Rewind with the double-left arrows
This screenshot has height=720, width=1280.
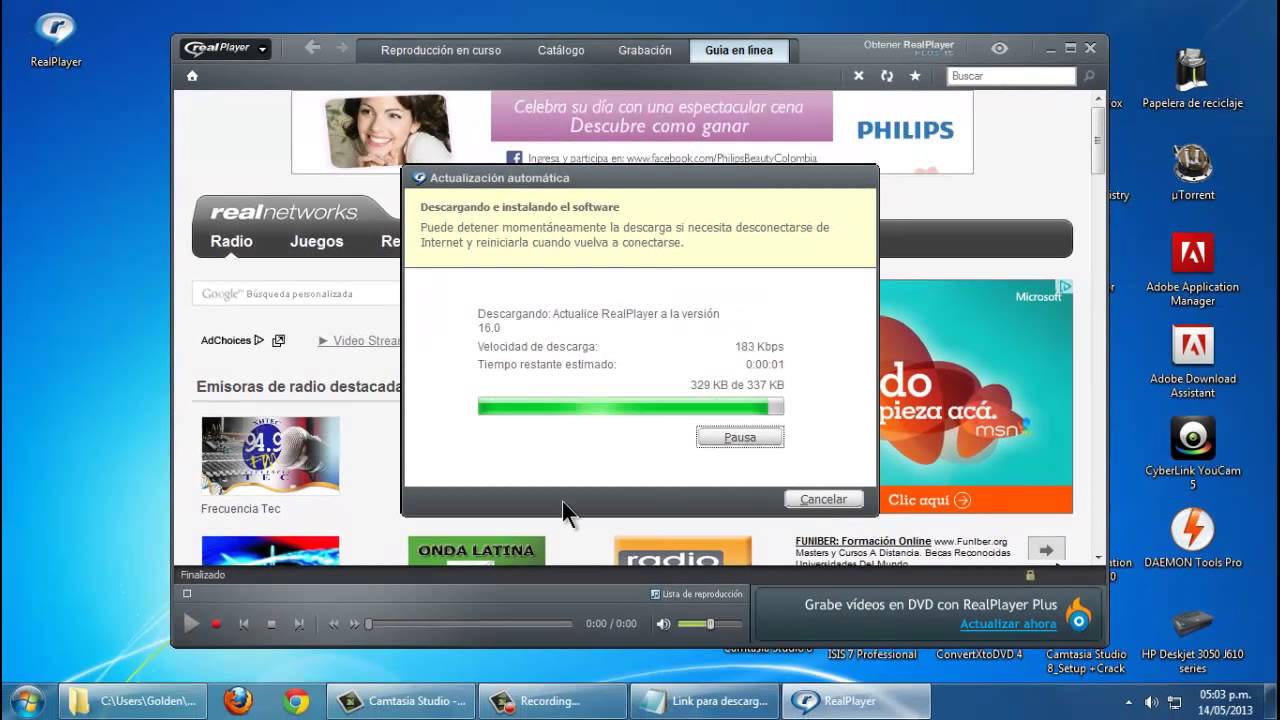tap(334, 624)
